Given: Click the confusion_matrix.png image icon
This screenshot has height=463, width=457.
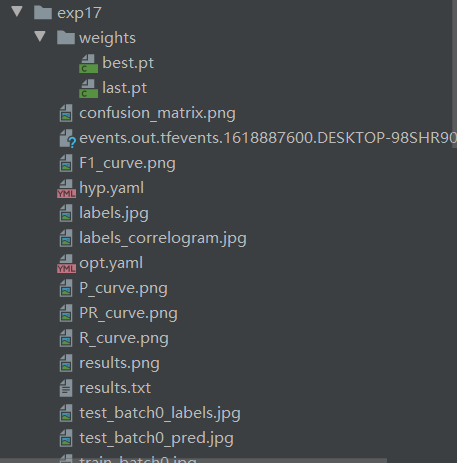Looking at the screenshot, I should (x=66, y=113).
